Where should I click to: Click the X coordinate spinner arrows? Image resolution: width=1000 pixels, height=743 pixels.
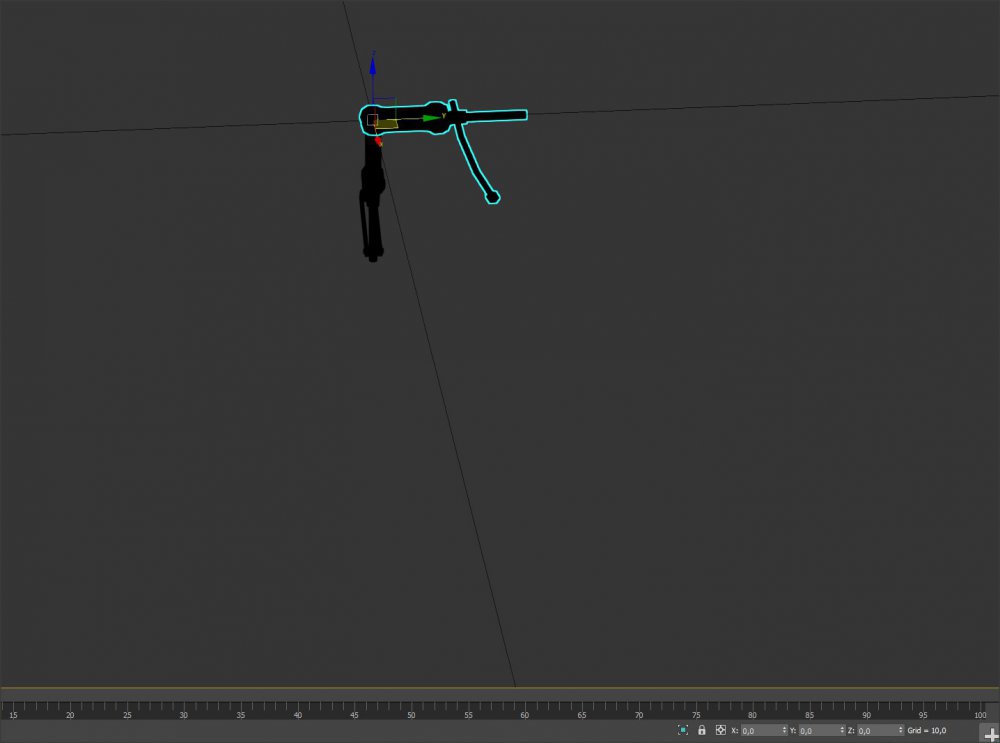(x=784, y=731)
